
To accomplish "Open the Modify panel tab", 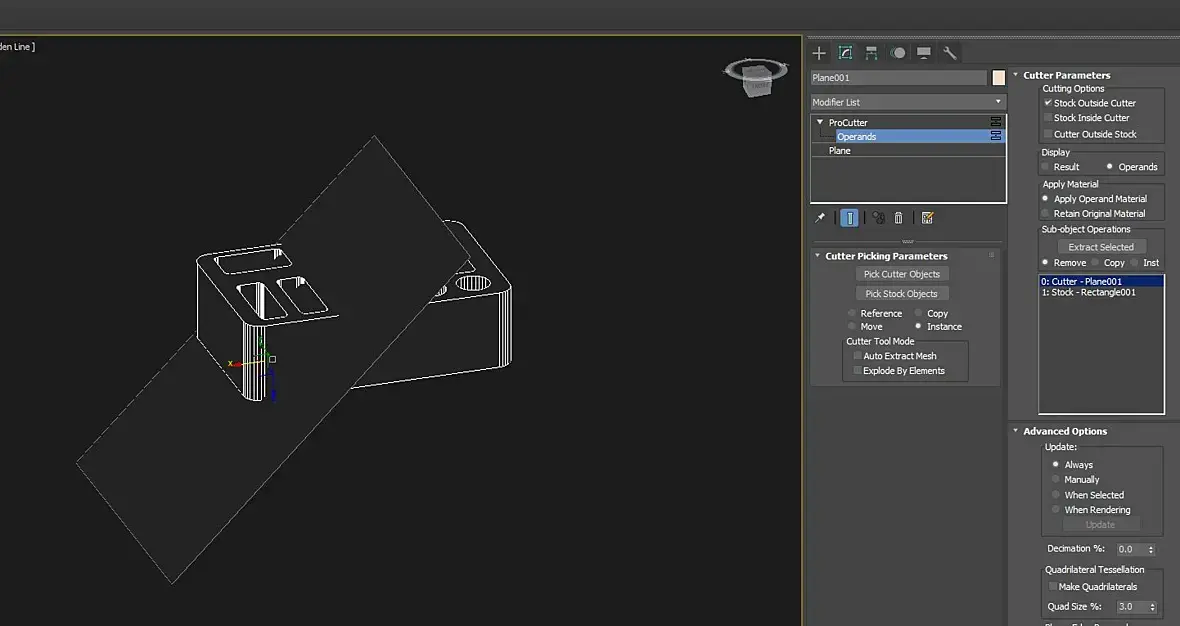I will 845,53.
